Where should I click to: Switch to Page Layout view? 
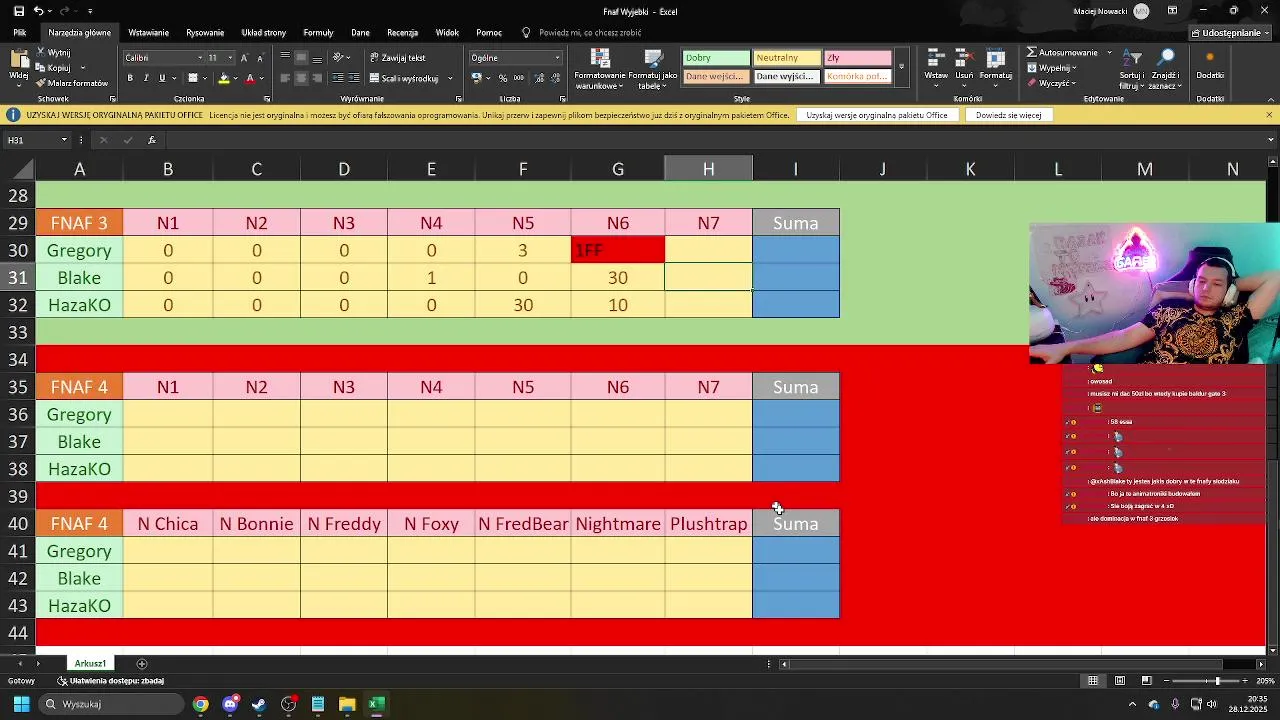[x=1120, y=681]
